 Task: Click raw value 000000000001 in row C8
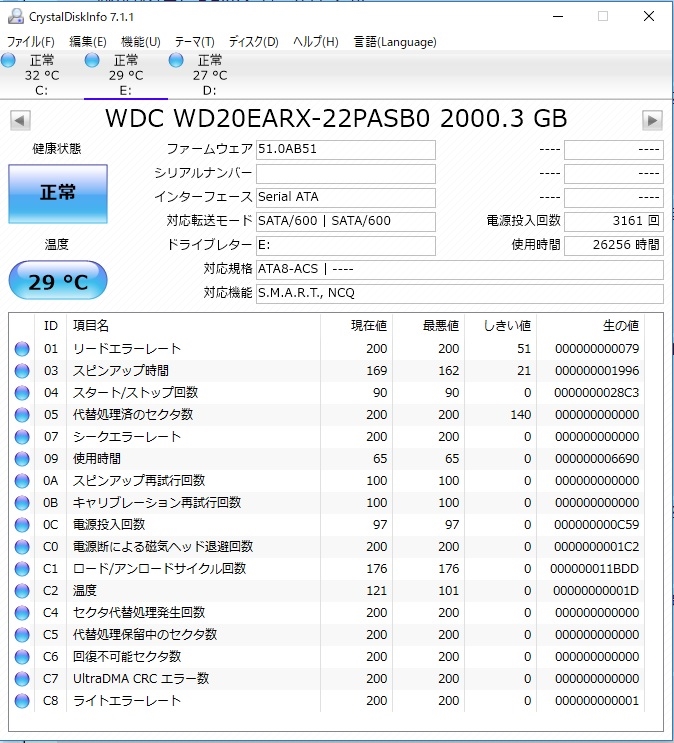point(597,701)
